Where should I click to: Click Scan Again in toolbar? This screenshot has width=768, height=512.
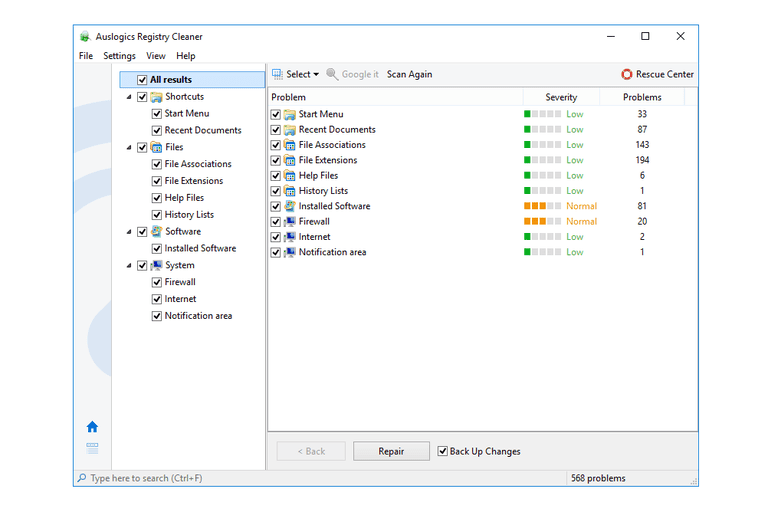pos(409,74)
